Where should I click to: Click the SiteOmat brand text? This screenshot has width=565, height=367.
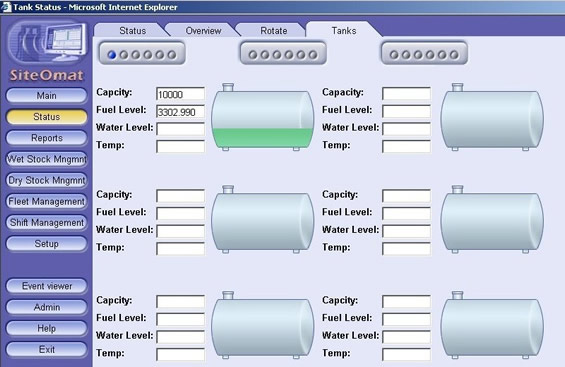[x=47, y=75]
